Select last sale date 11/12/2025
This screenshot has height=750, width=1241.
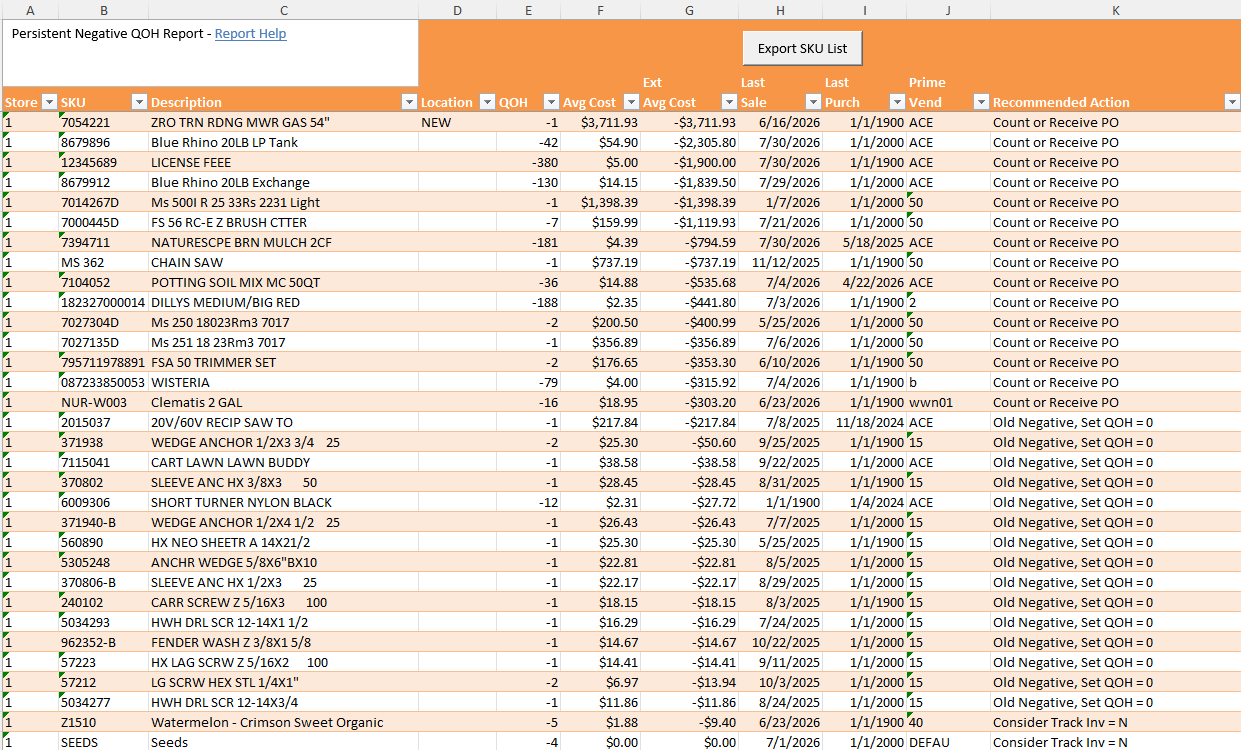point(780,262)
